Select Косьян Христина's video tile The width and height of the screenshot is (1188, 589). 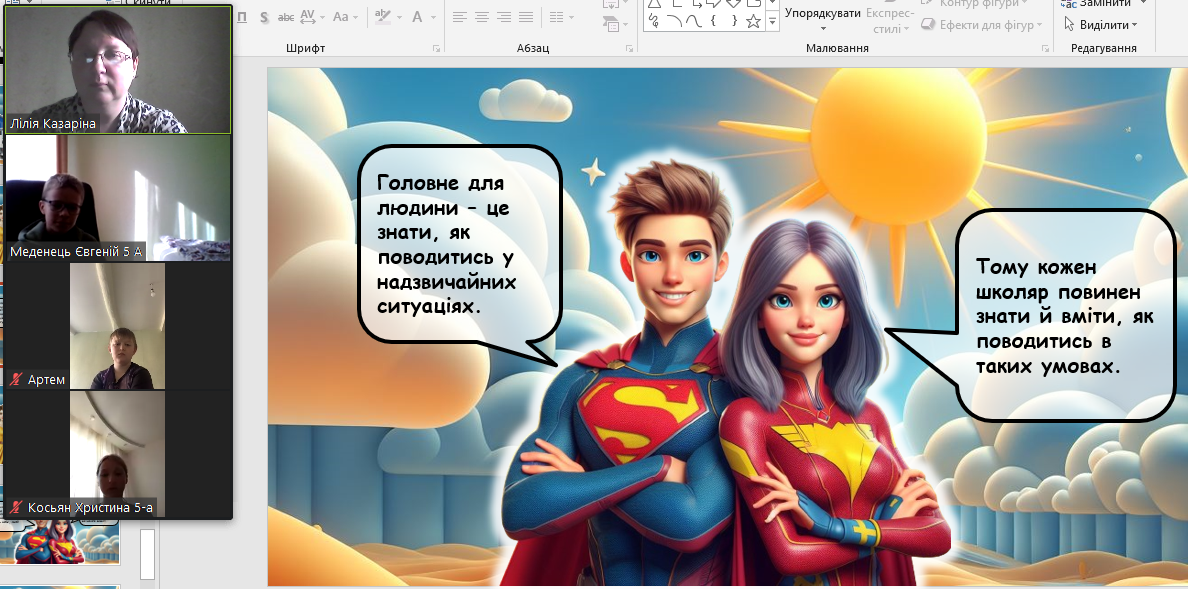[117, 455]
